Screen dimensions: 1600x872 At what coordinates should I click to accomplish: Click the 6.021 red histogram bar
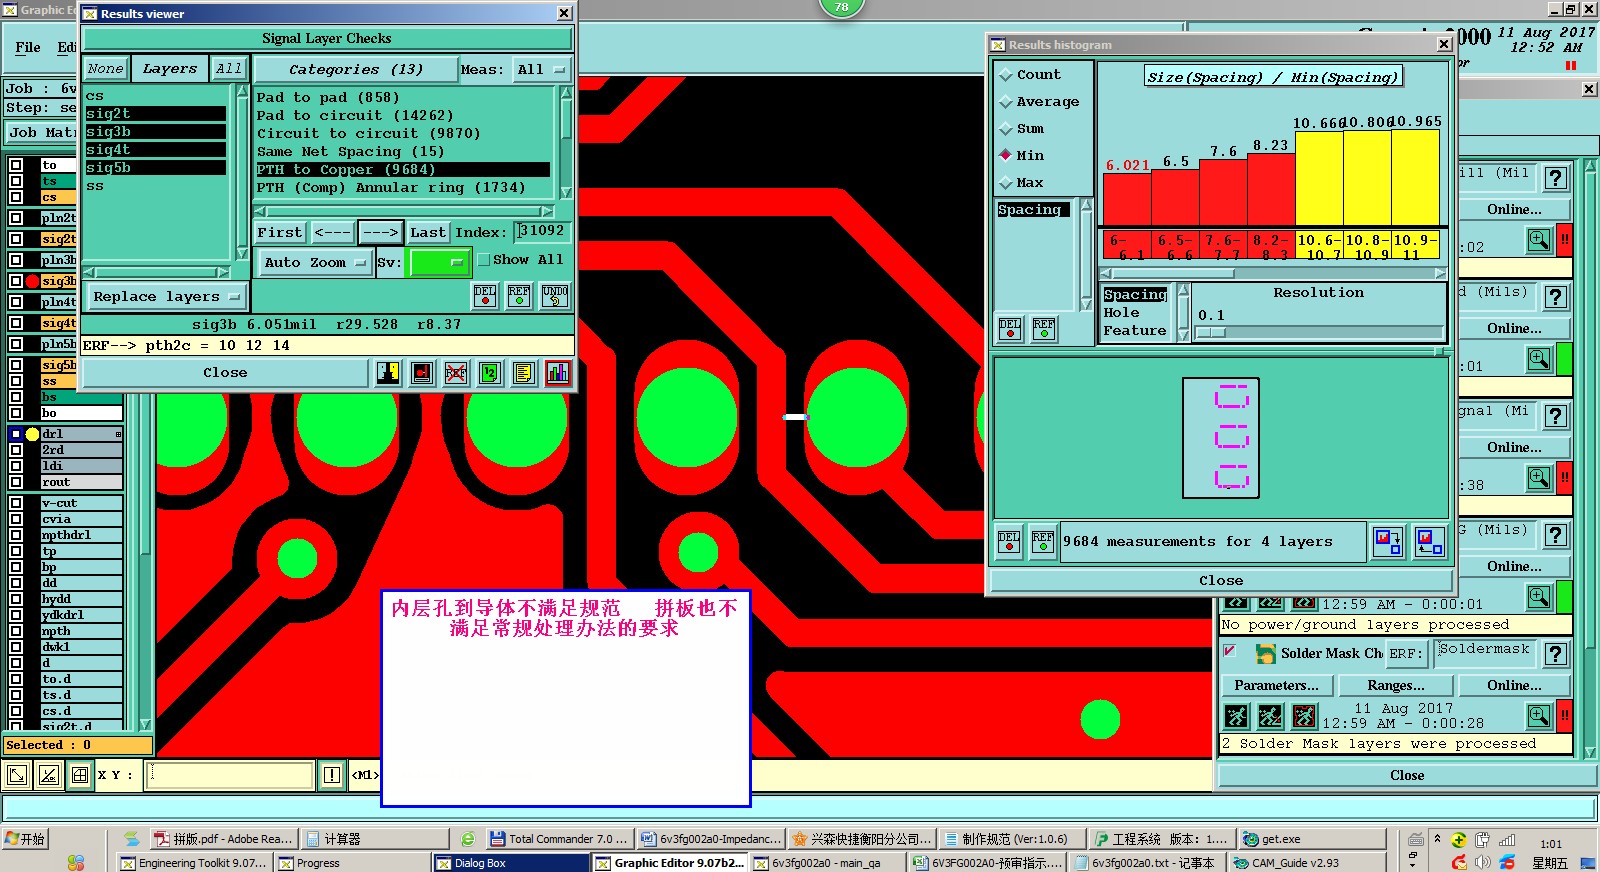pyautogui.click(x=1127, y=199)
